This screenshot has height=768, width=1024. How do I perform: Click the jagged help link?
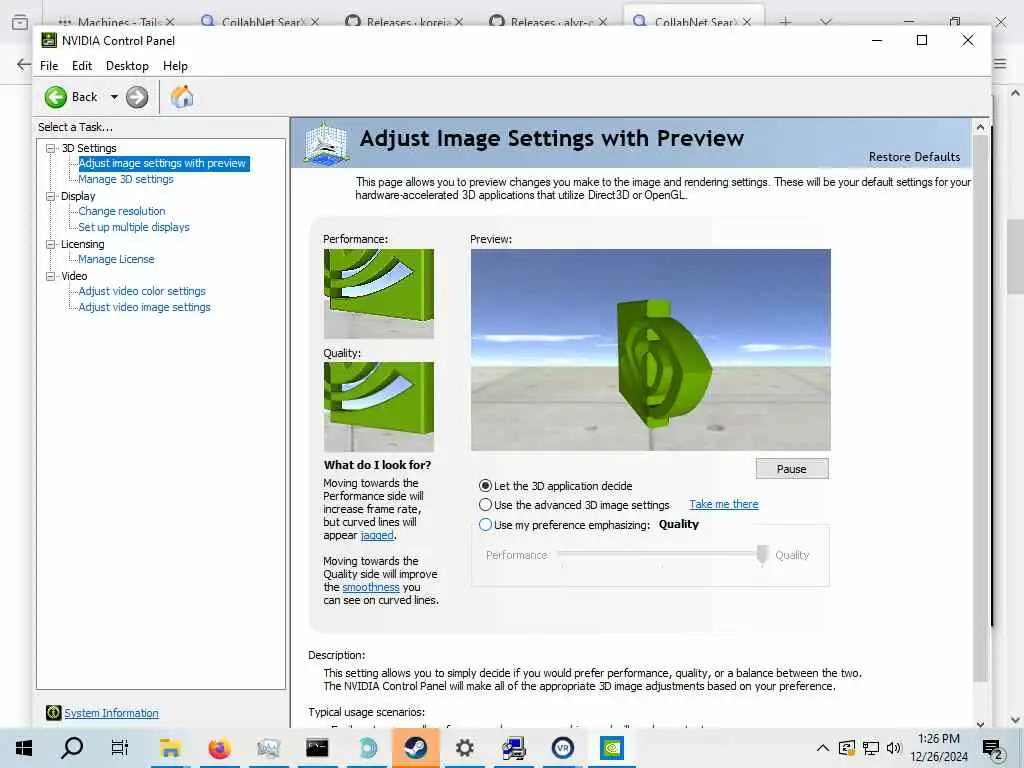click(x=377, y=536)
